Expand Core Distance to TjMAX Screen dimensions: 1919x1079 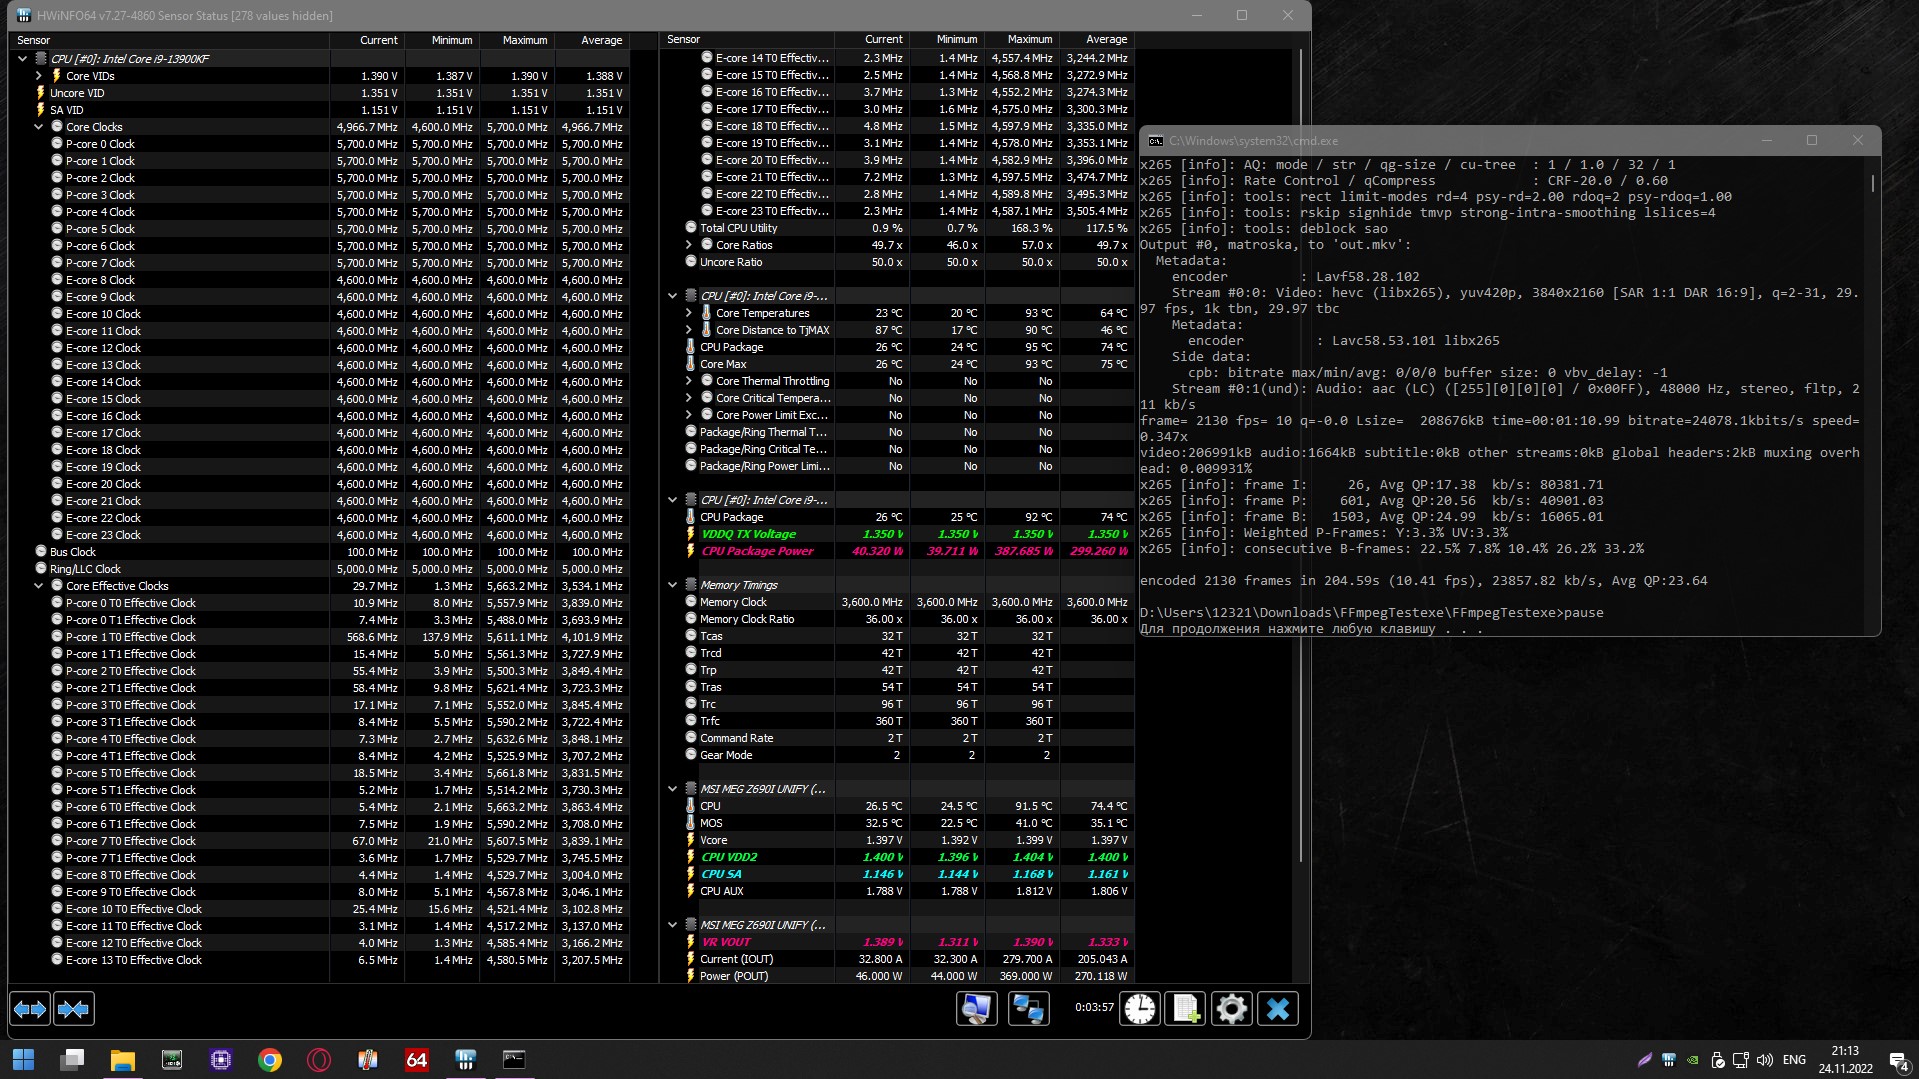[x=689, y=330]
